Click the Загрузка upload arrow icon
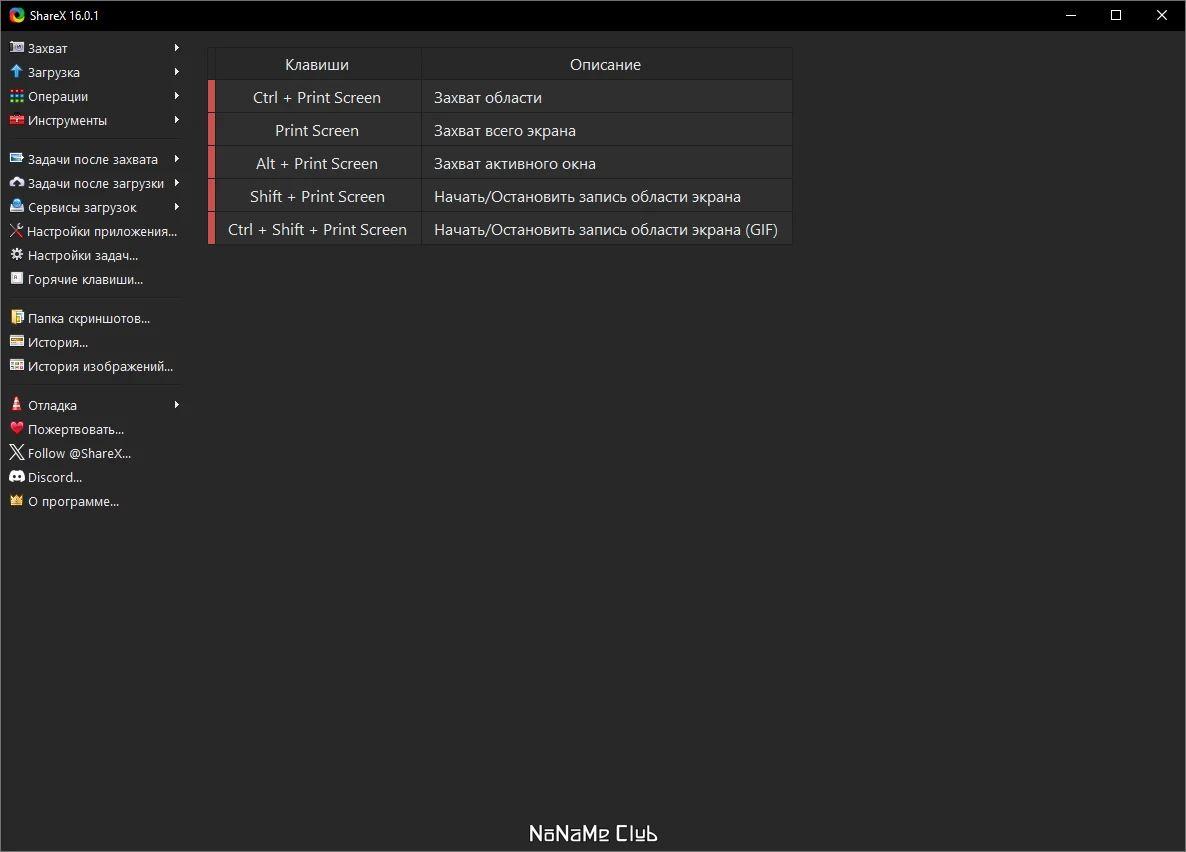Screen dimensions: 1186x852 [17, 72]
